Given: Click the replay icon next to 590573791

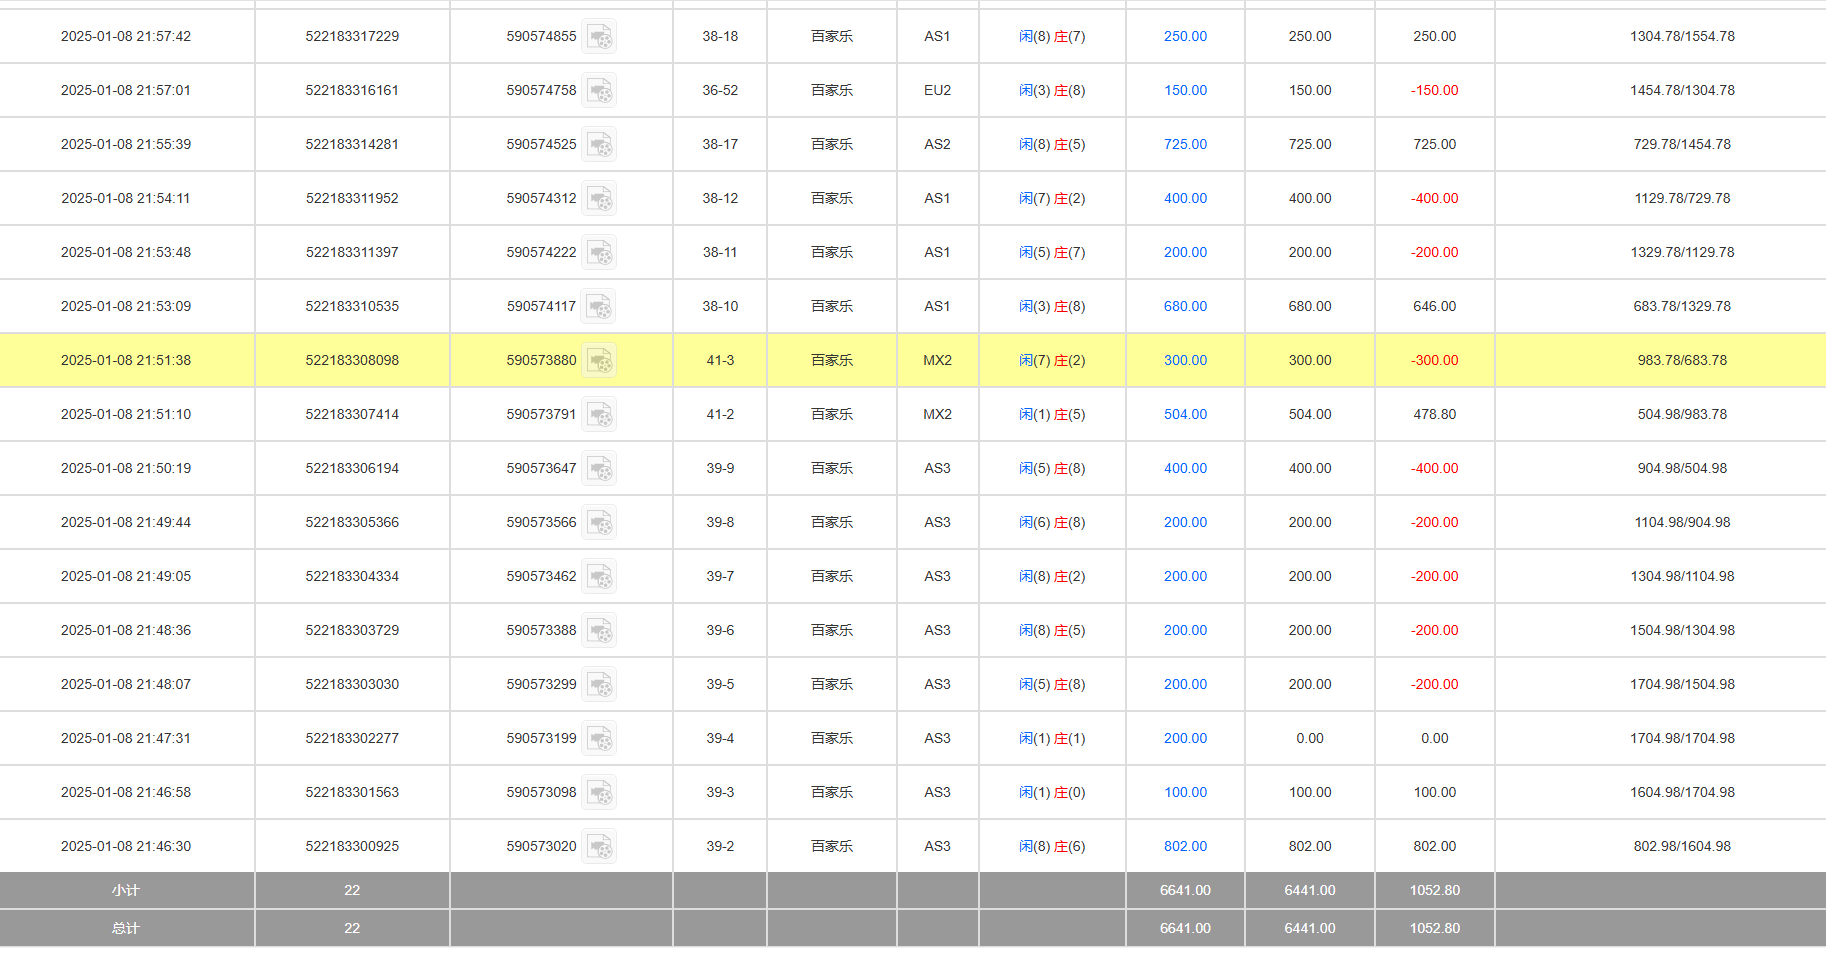Looking at the screenshot, I should (599, 415).
